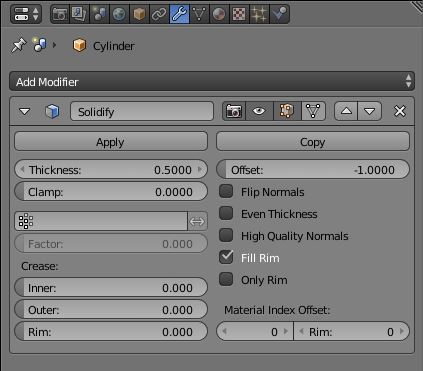Move Solidify modifier up in stack
Image resolution: width=423 pixels, height=371 pixels.
[x=346, y=111]
